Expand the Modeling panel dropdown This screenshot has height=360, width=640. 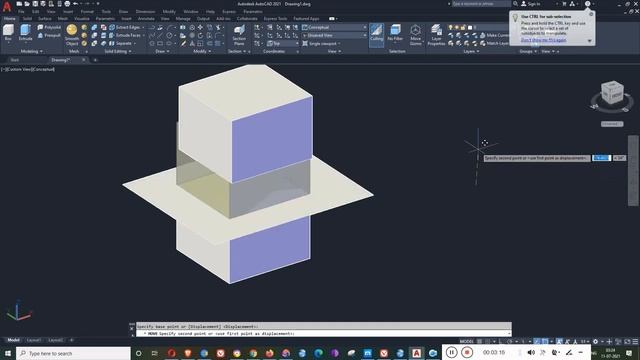tap(31, 51)
